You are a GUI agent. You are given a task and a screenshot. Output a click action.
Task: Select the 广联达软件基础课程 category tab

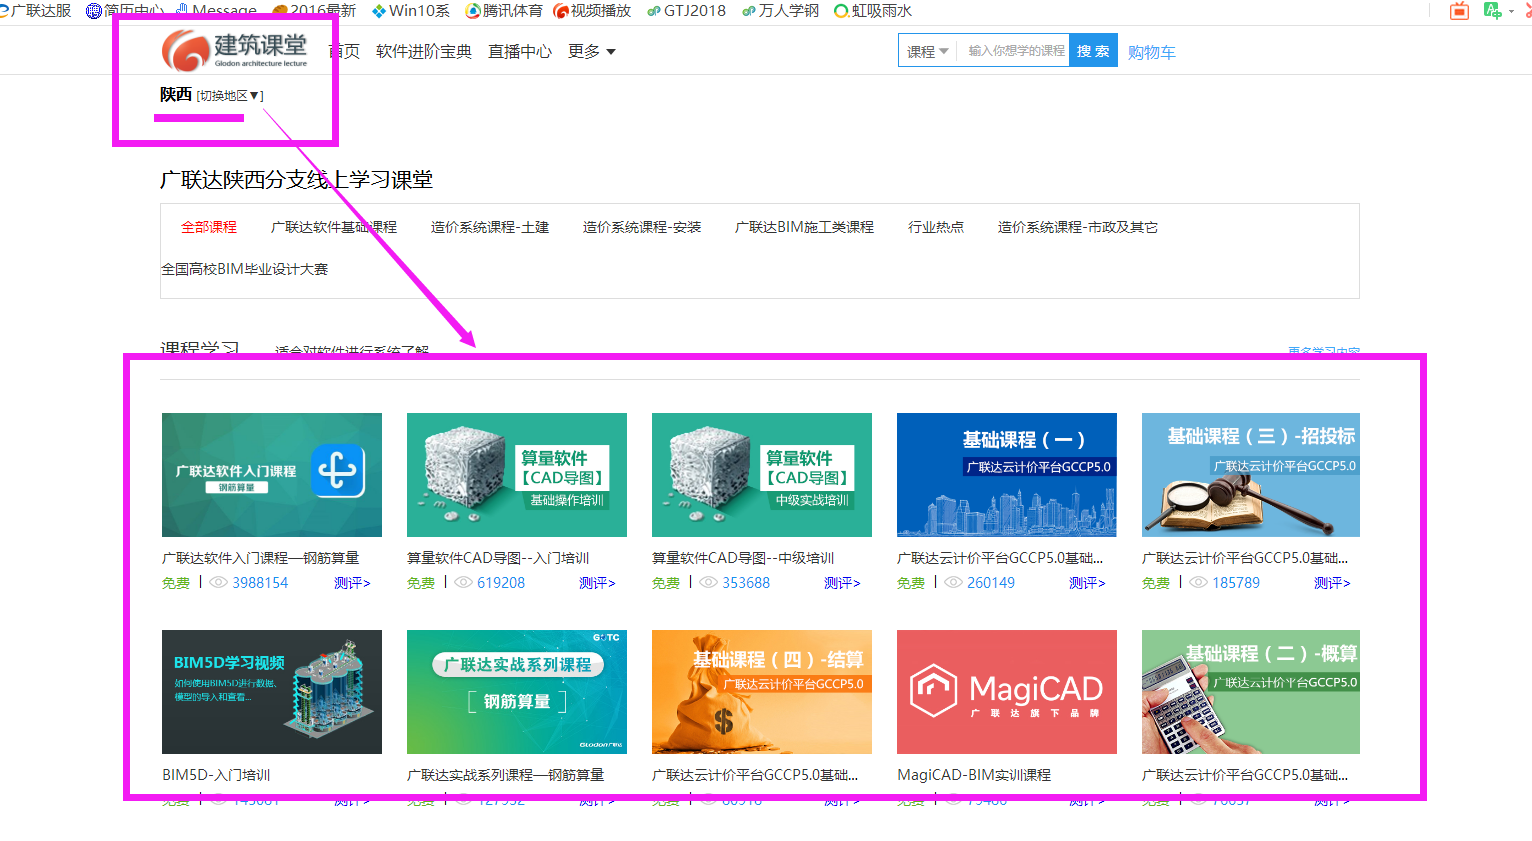click(334, 227)
